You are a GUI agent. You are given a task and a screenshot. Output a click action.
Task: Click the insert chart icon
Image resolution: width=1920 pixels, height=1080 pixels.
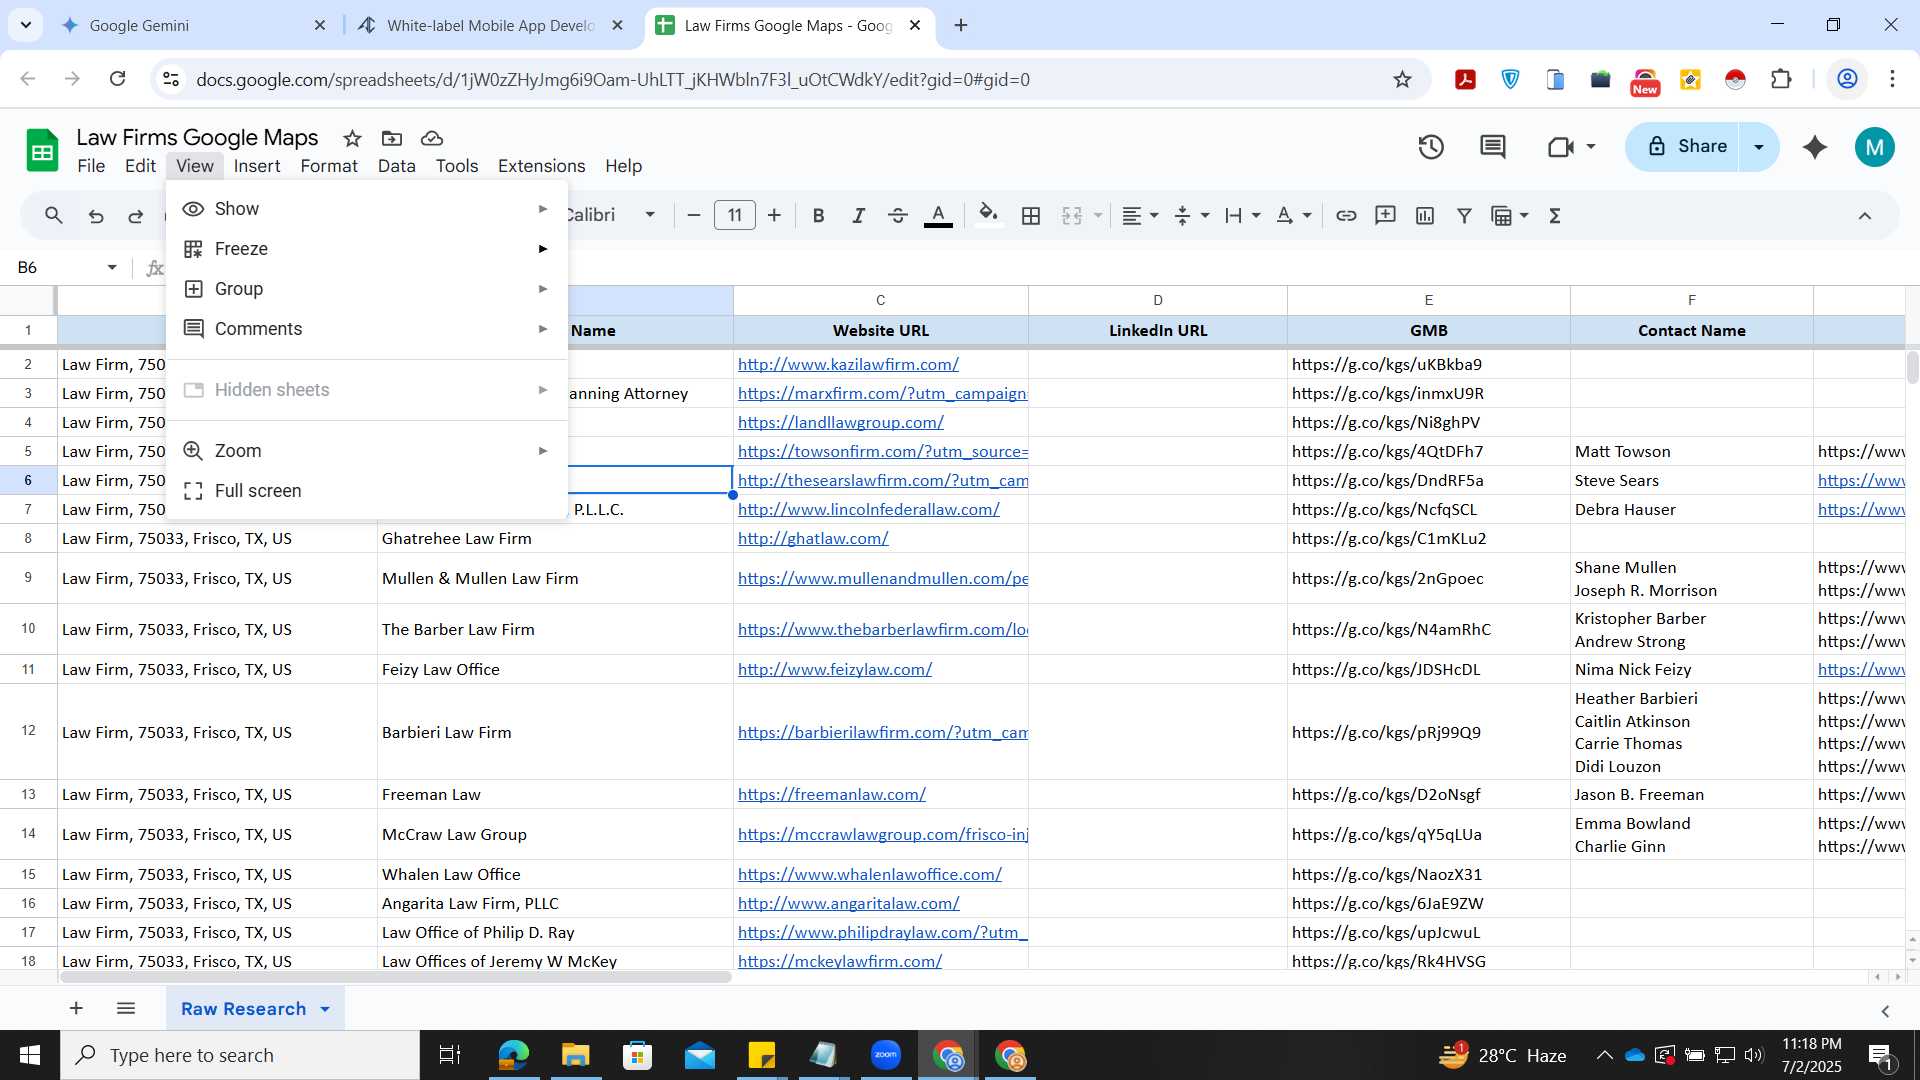pyautogui.click(x=1425, y=215)
